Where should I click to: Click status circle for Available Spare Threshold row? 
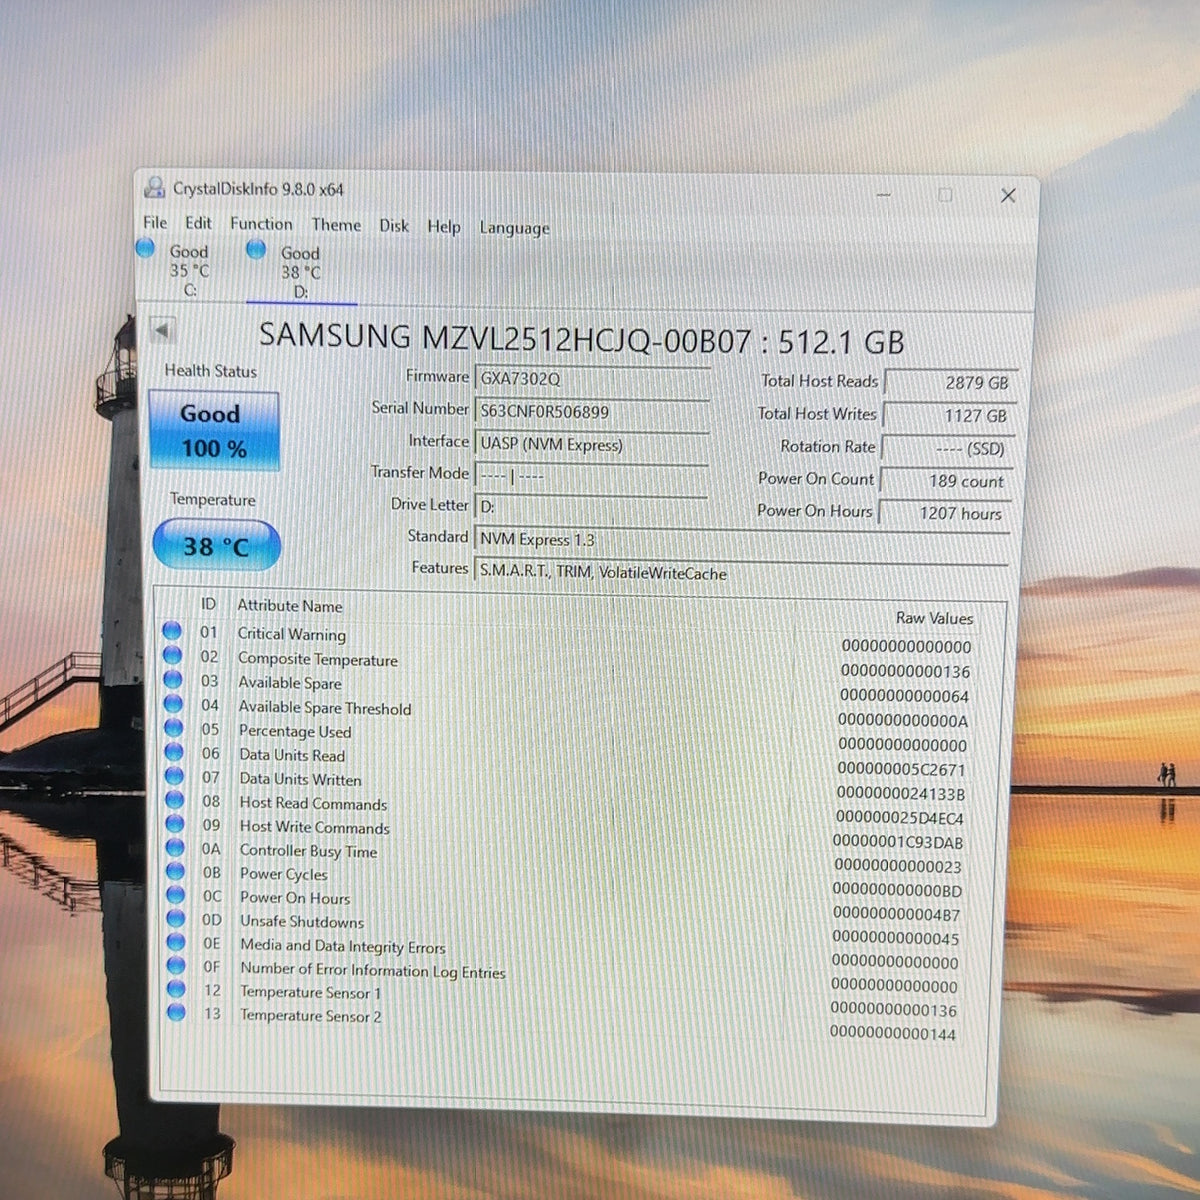click(173, 703)
